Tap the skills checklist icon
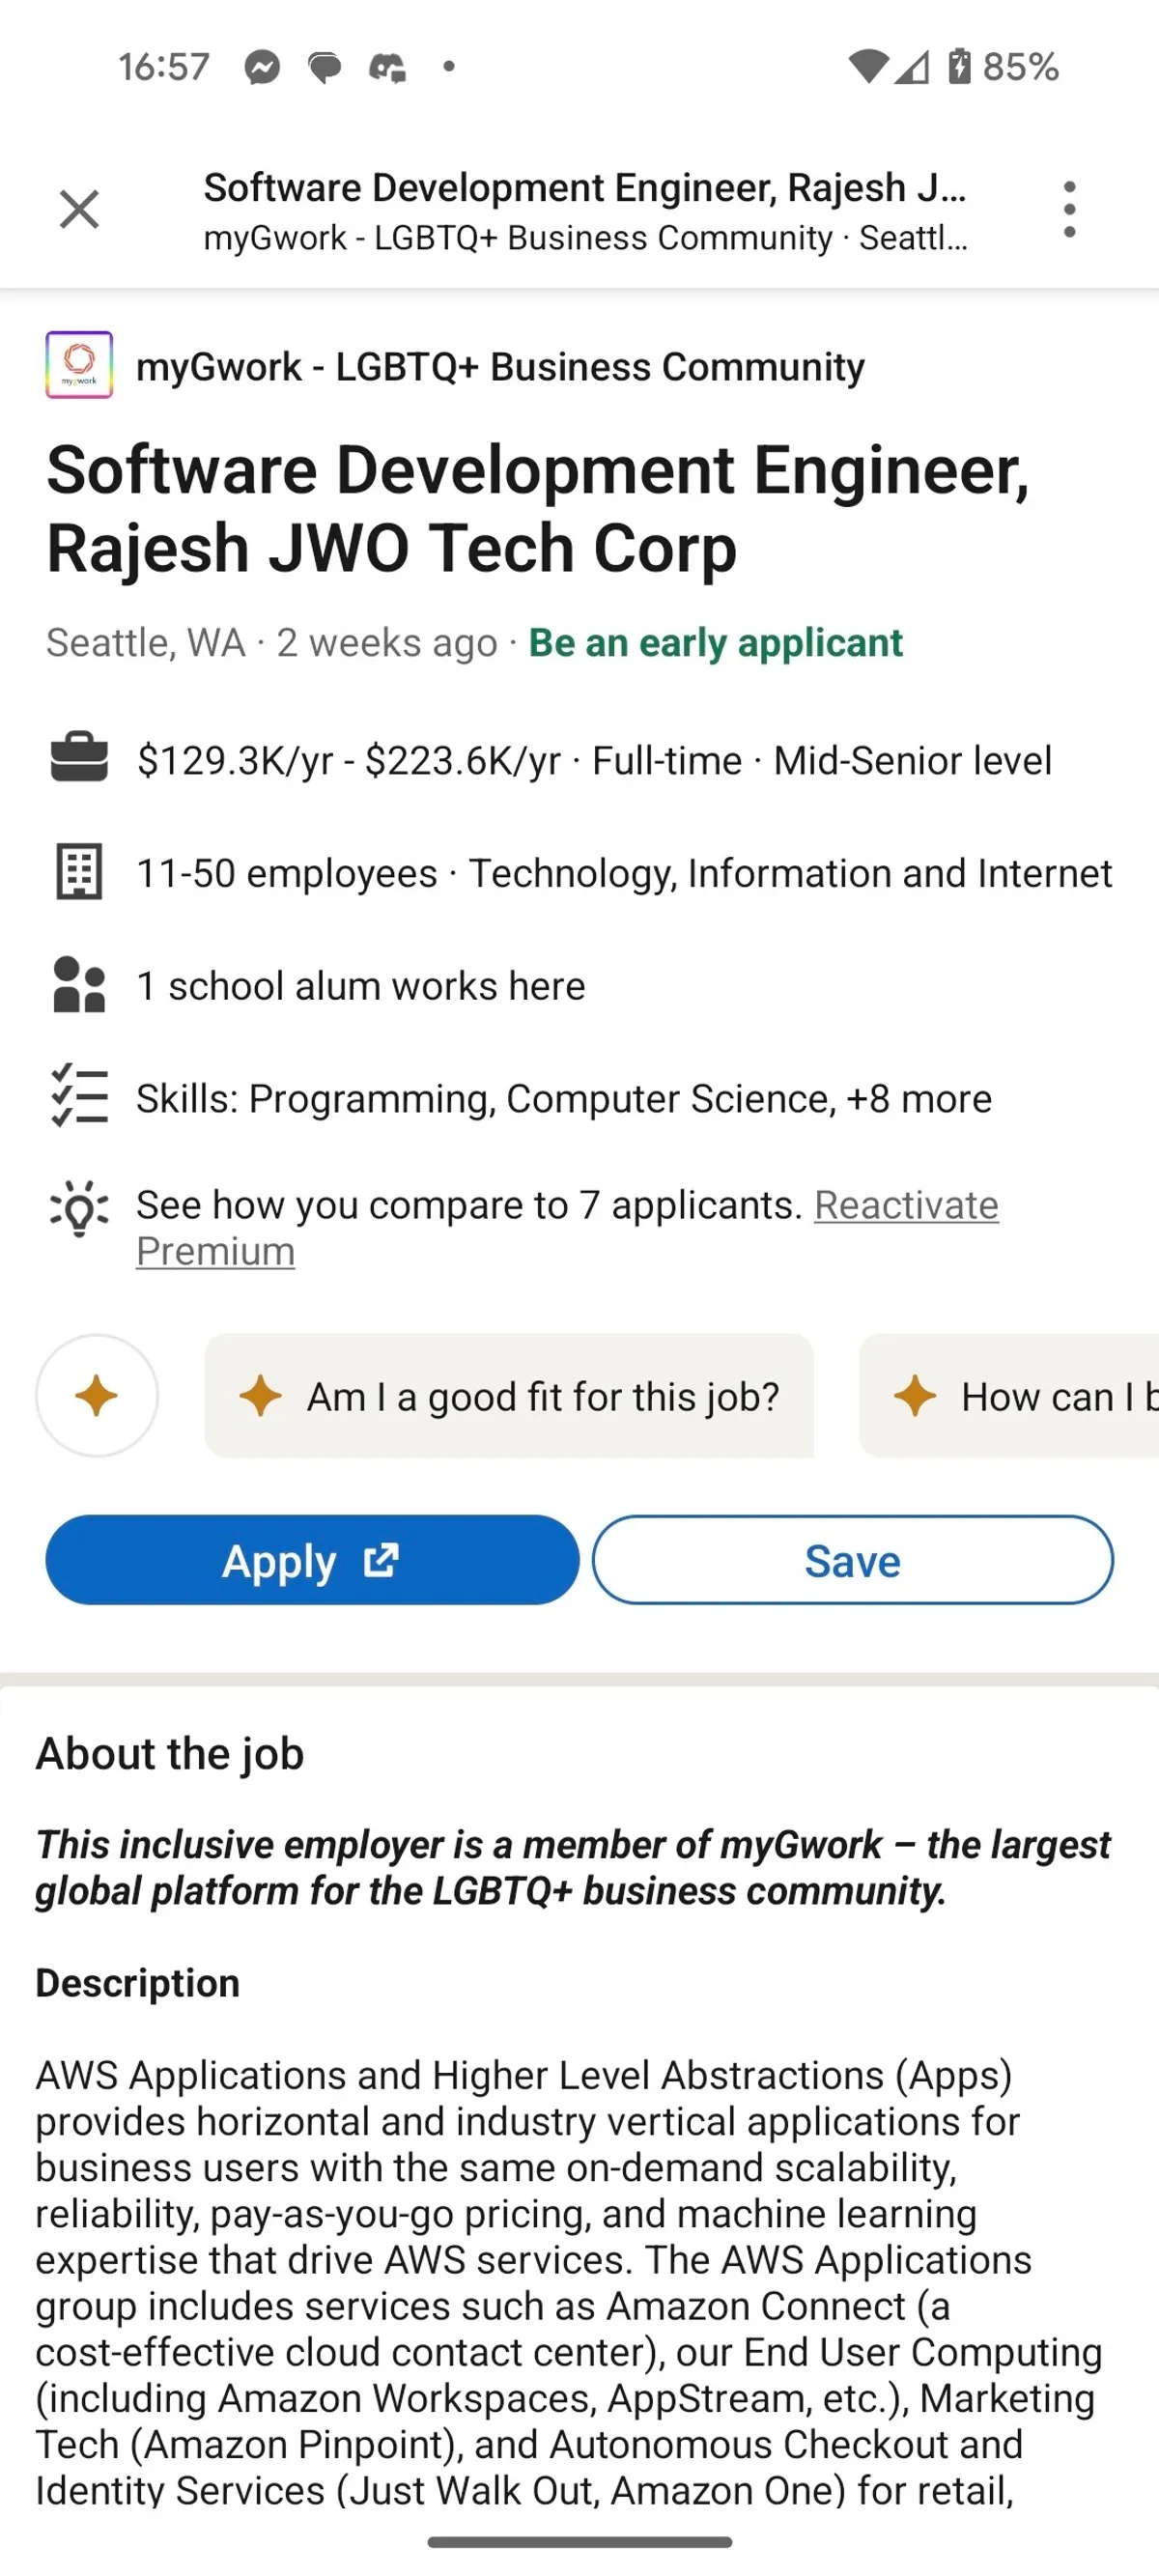 79,1096
